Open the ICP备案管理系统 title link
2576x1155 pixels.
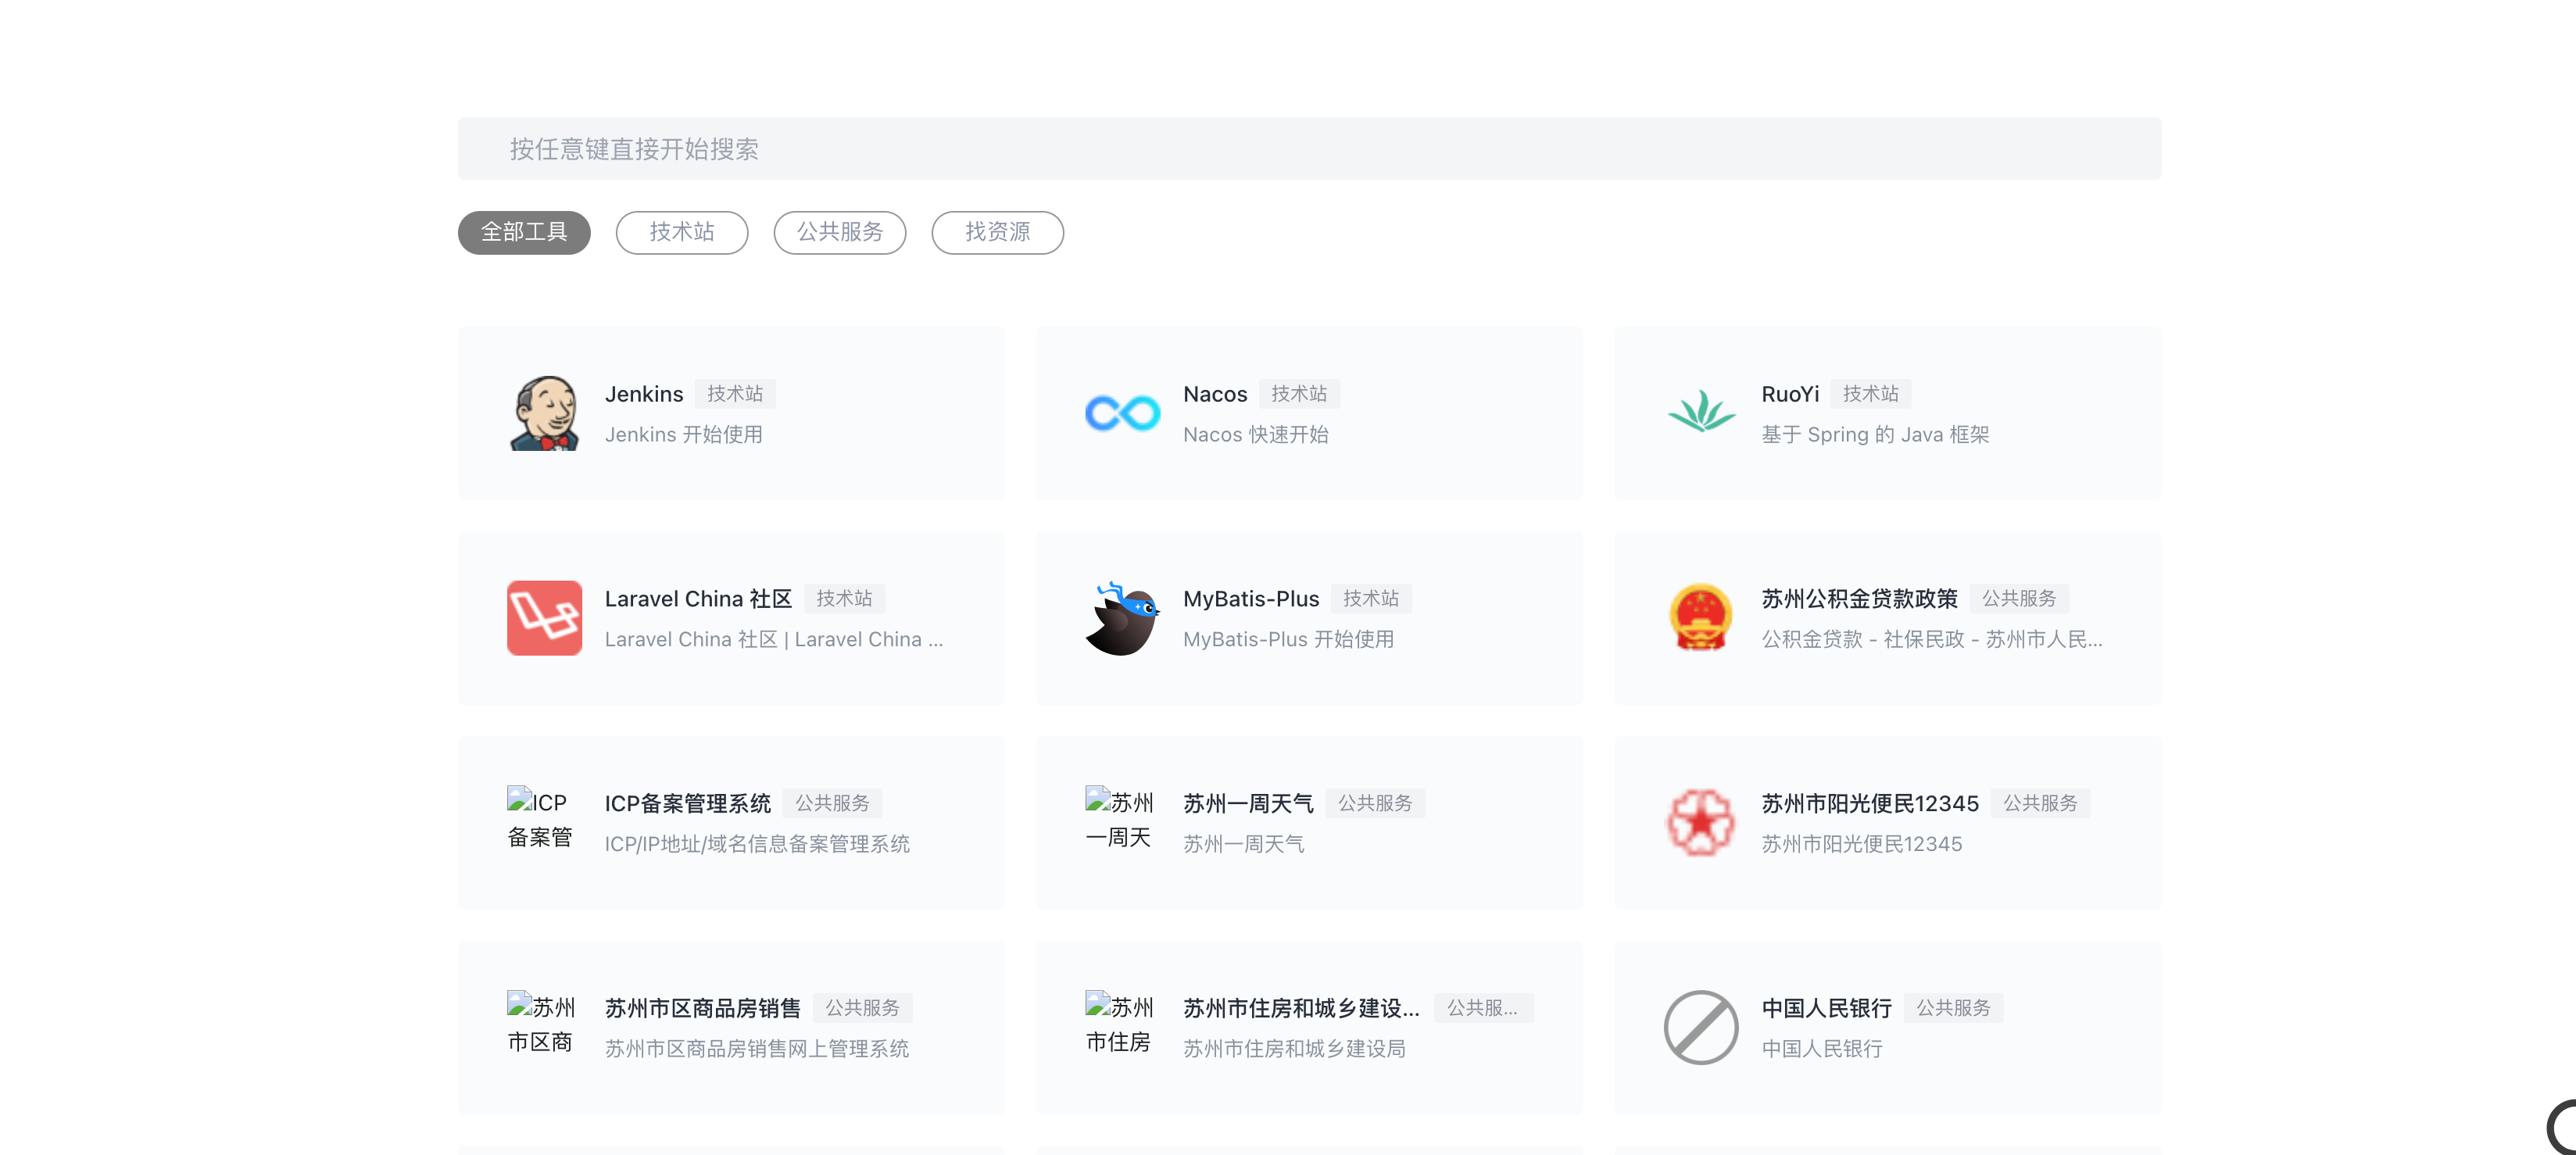click(687, 803)
